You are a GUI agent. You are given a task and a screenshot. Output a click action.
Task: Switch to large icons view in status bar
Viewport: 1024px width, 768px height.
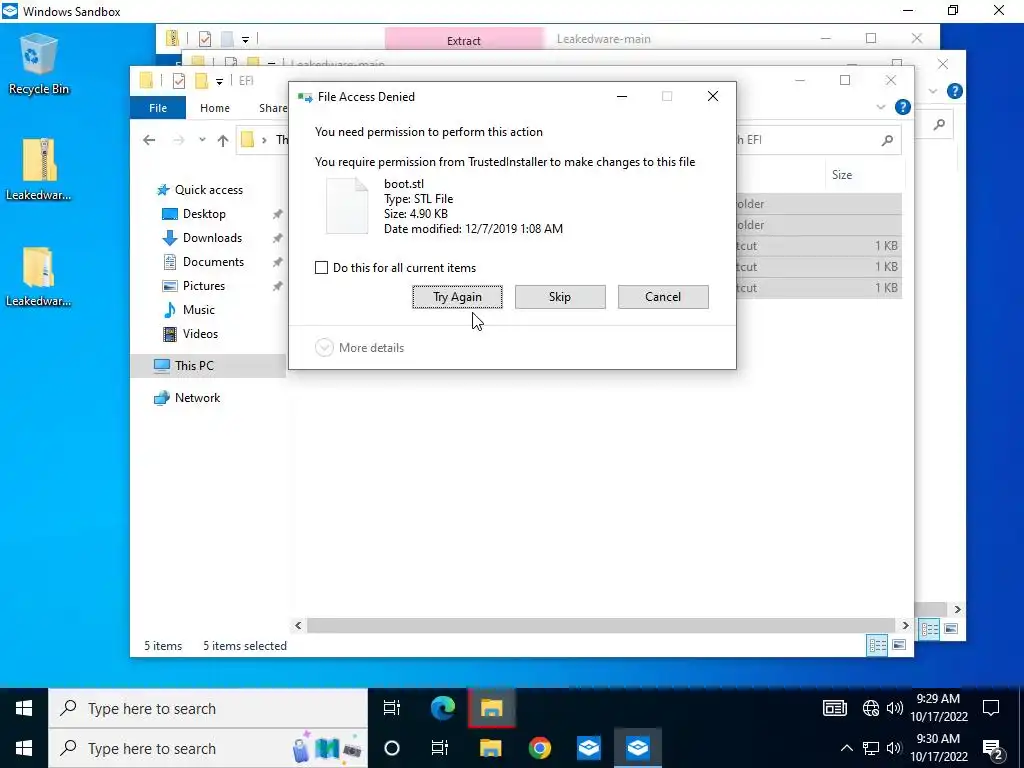899,645
